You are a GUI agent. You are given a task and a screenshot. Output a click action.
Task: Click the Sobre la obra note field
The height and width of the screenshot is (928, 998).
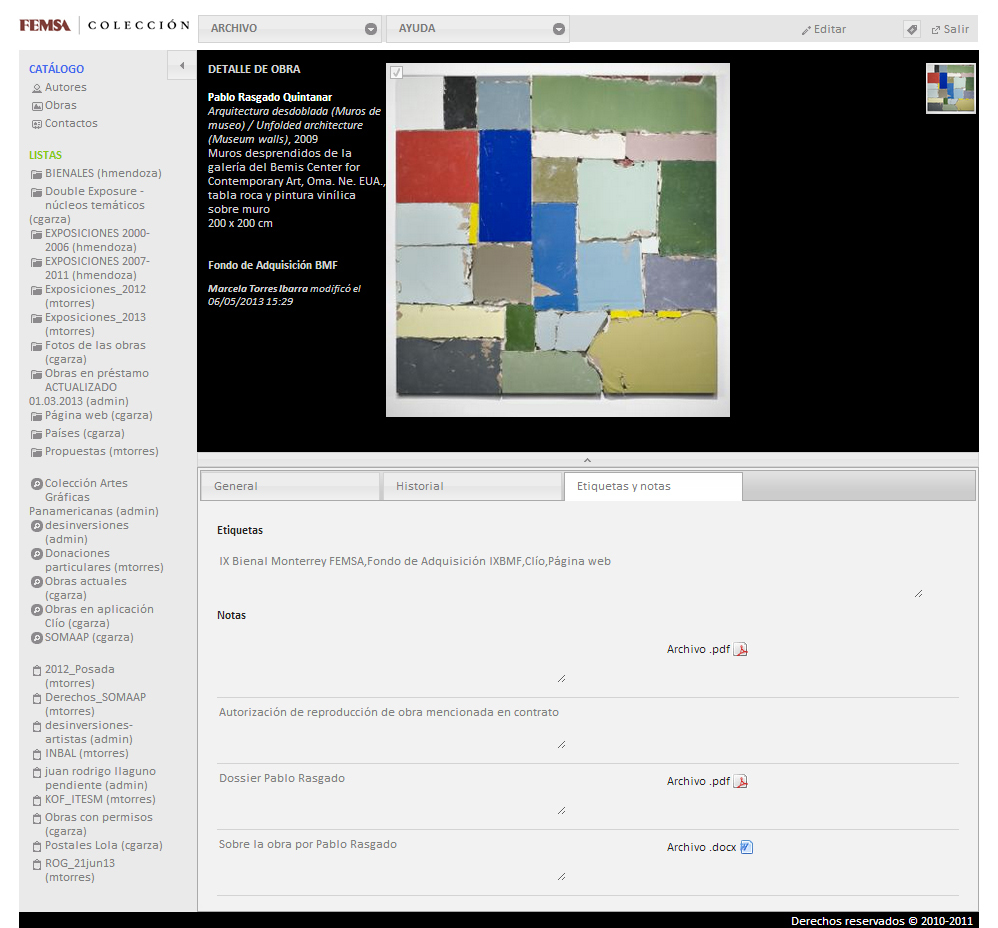click(391, 857)
